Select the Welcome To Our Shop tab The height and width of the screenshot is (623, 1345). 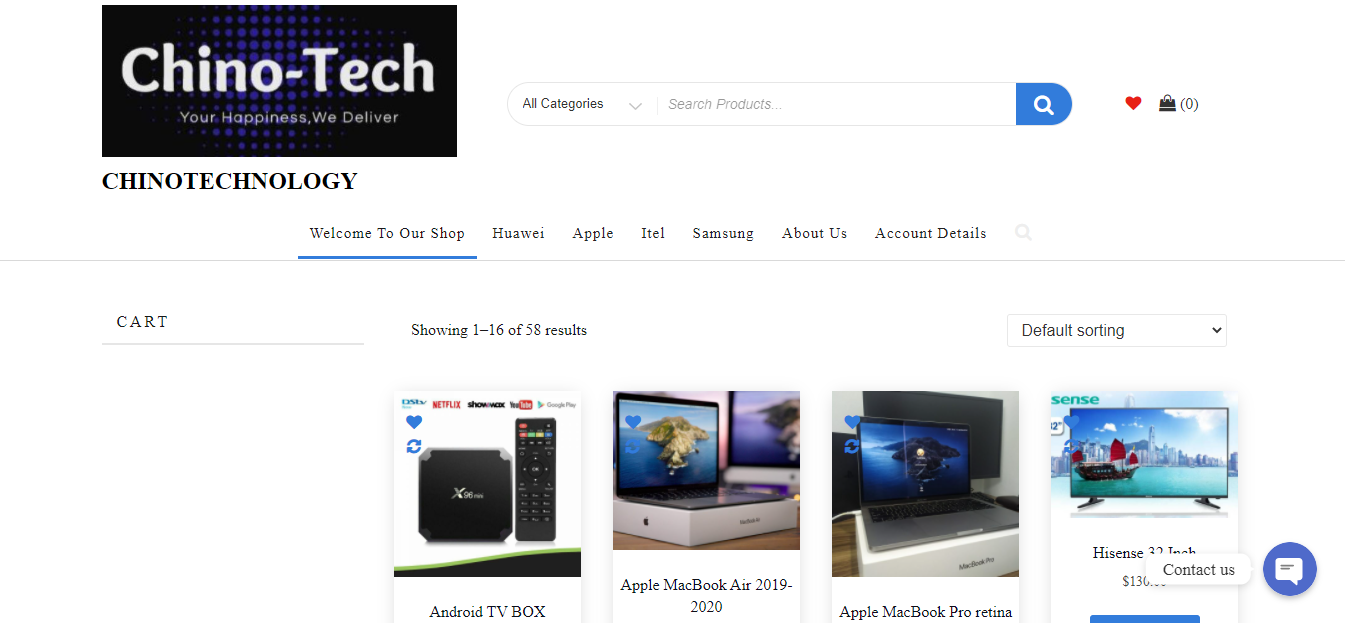(x=387, y=233)
